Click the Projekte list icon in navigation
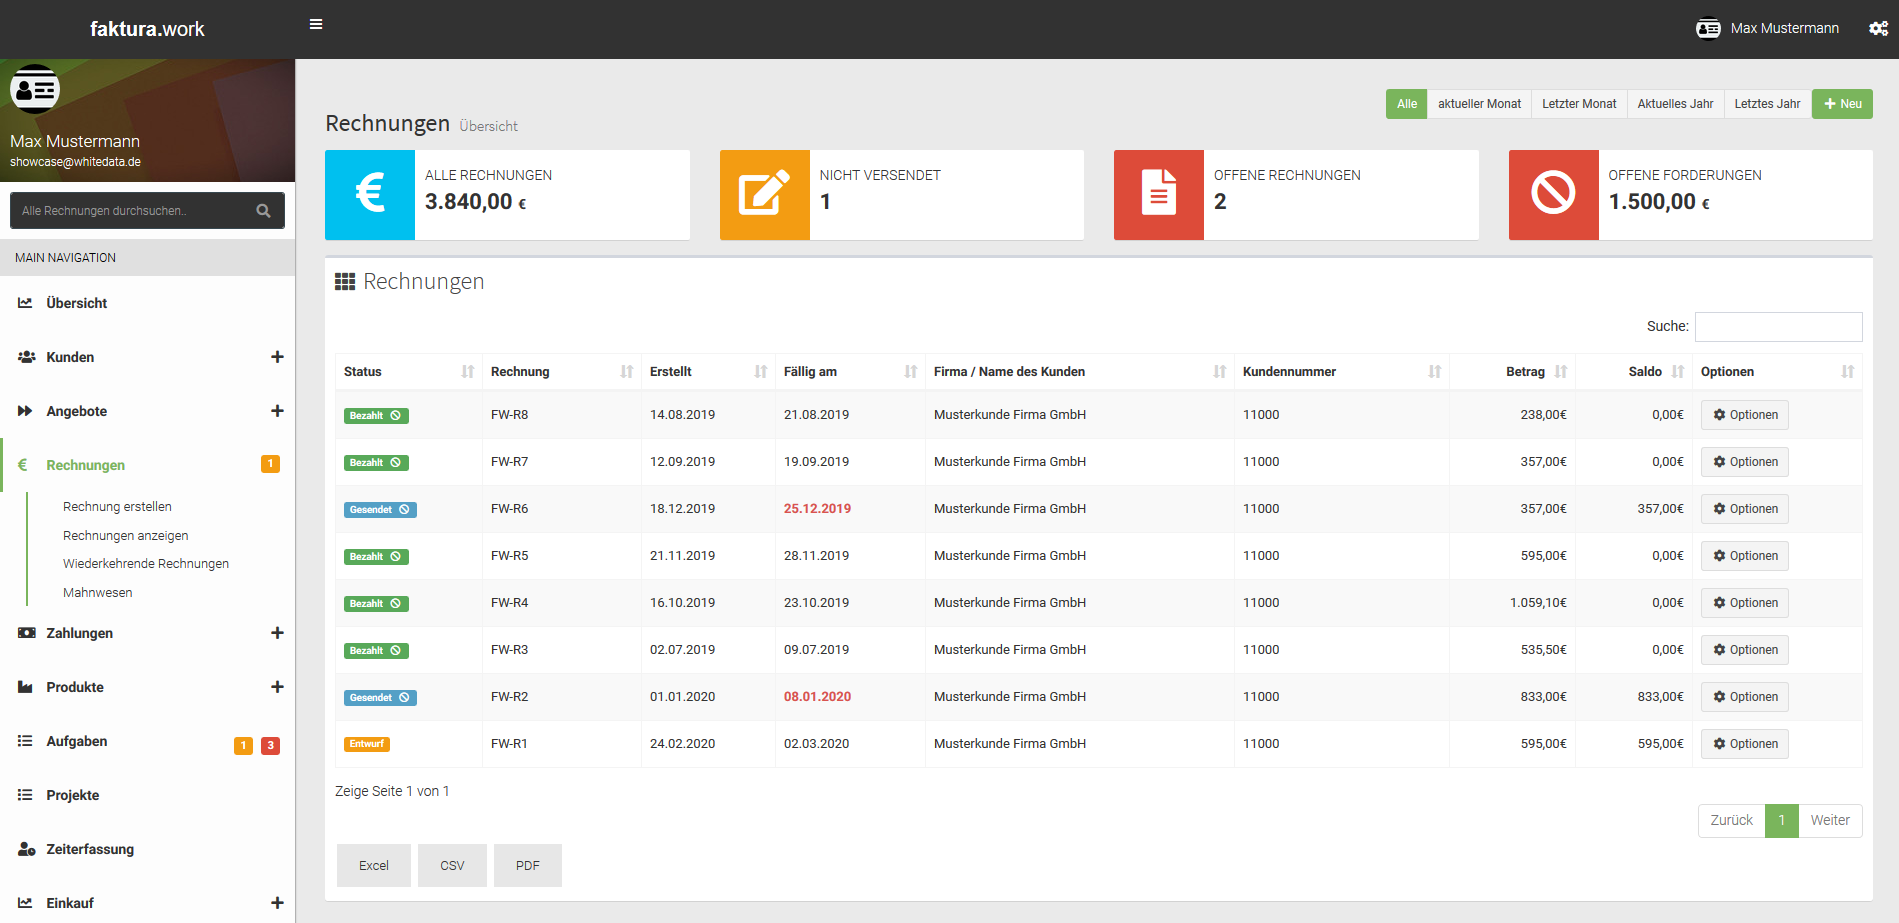Viewport: 1899px width, 923px height. point(25,795)
